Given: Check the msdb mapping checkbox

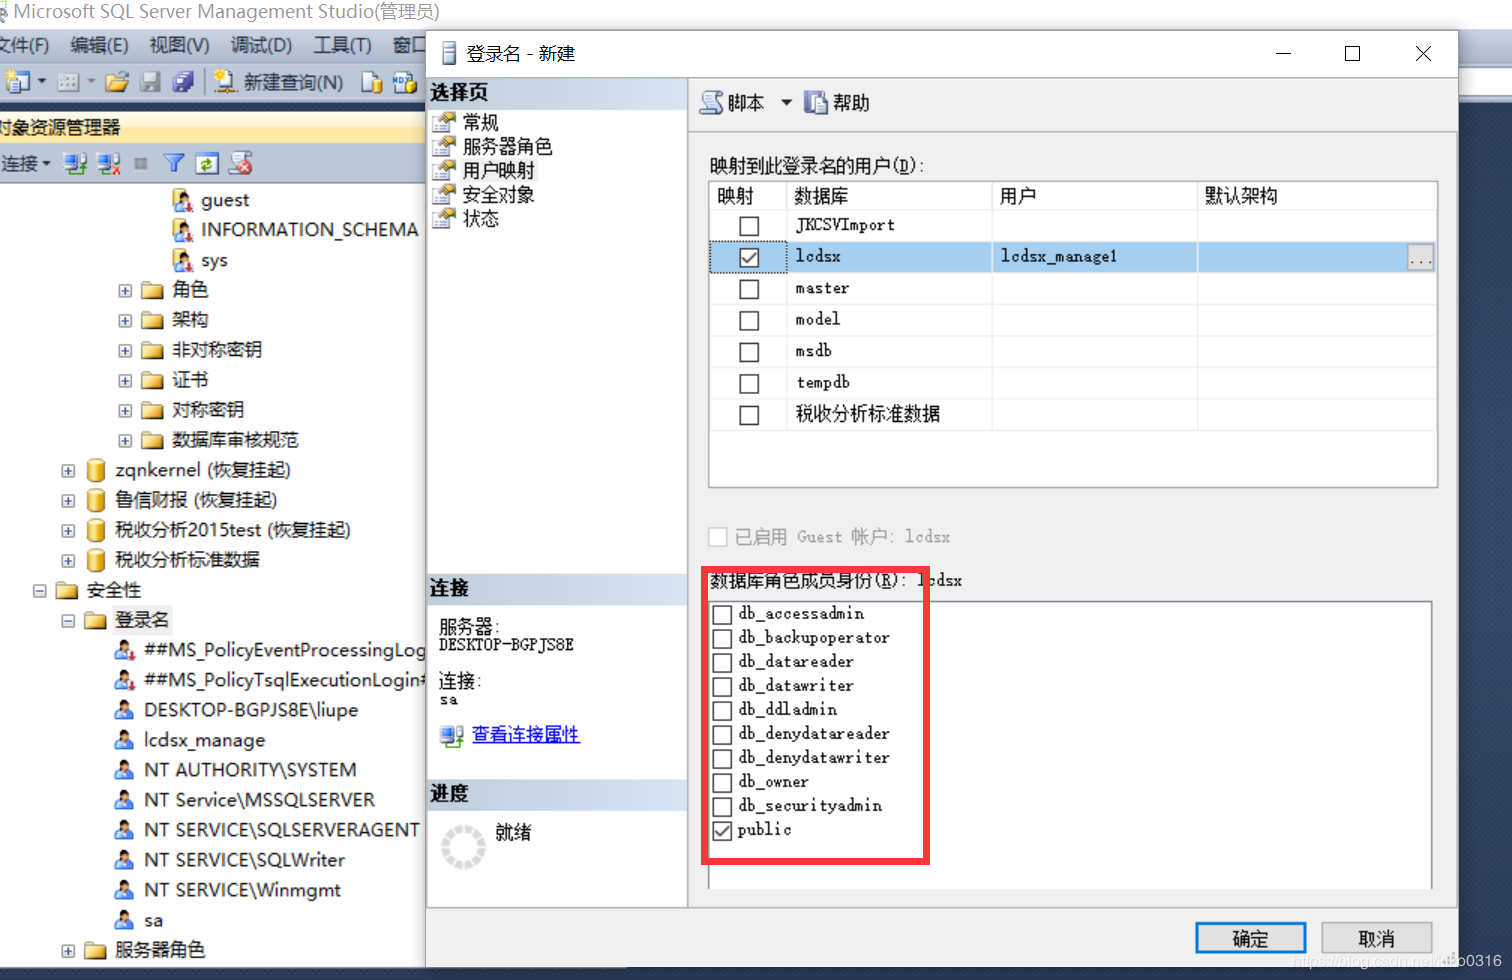Looking at the screenshot, I should (x=749, y=352).
